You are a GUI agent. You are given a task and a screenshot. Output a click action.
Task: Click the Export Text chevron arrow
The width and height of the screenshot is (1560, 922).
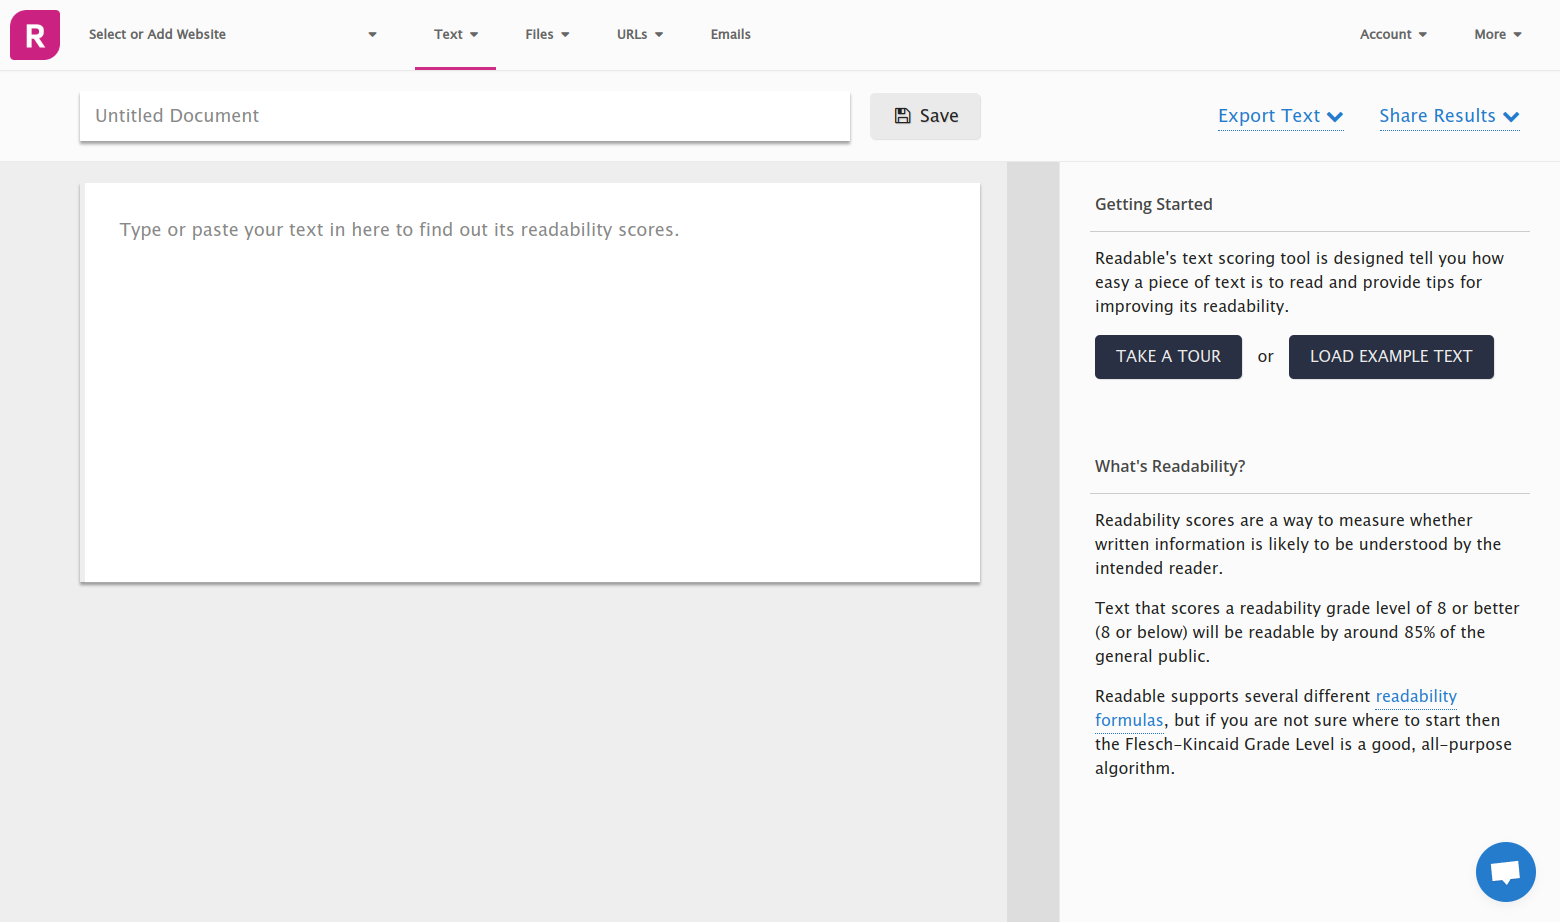click(x=1335, y=117)
